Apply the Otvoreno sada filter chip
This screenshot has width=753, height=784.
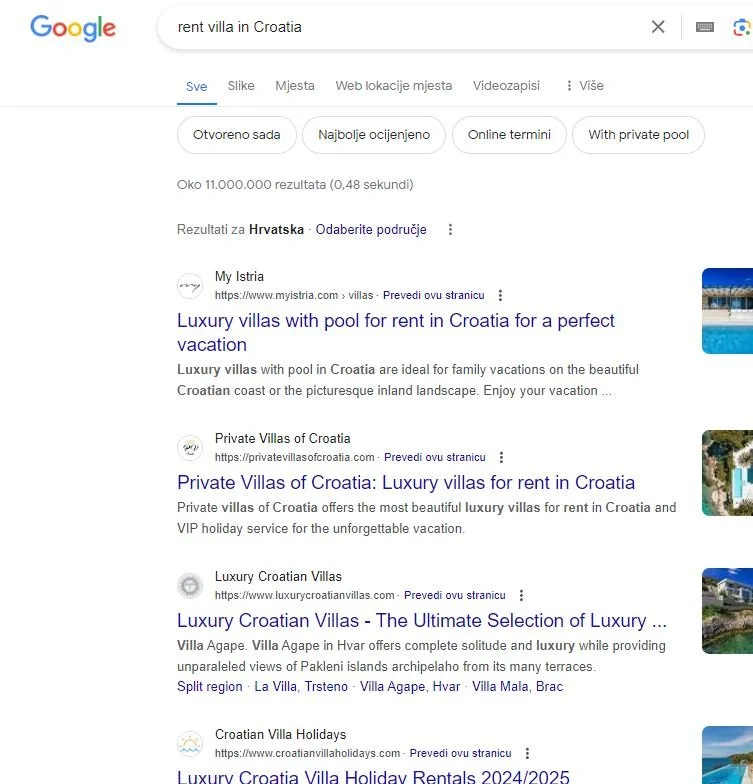tap(236, 135)
